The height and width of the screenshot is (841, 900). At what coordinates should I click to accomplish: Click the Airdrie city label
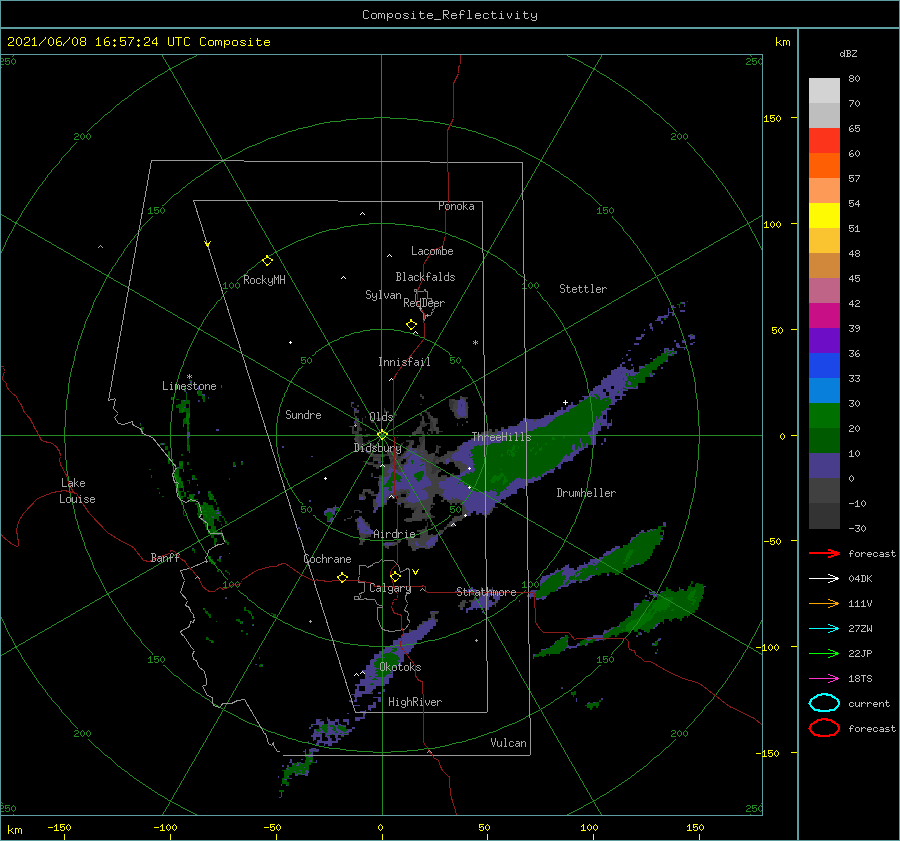pos(394,534)
